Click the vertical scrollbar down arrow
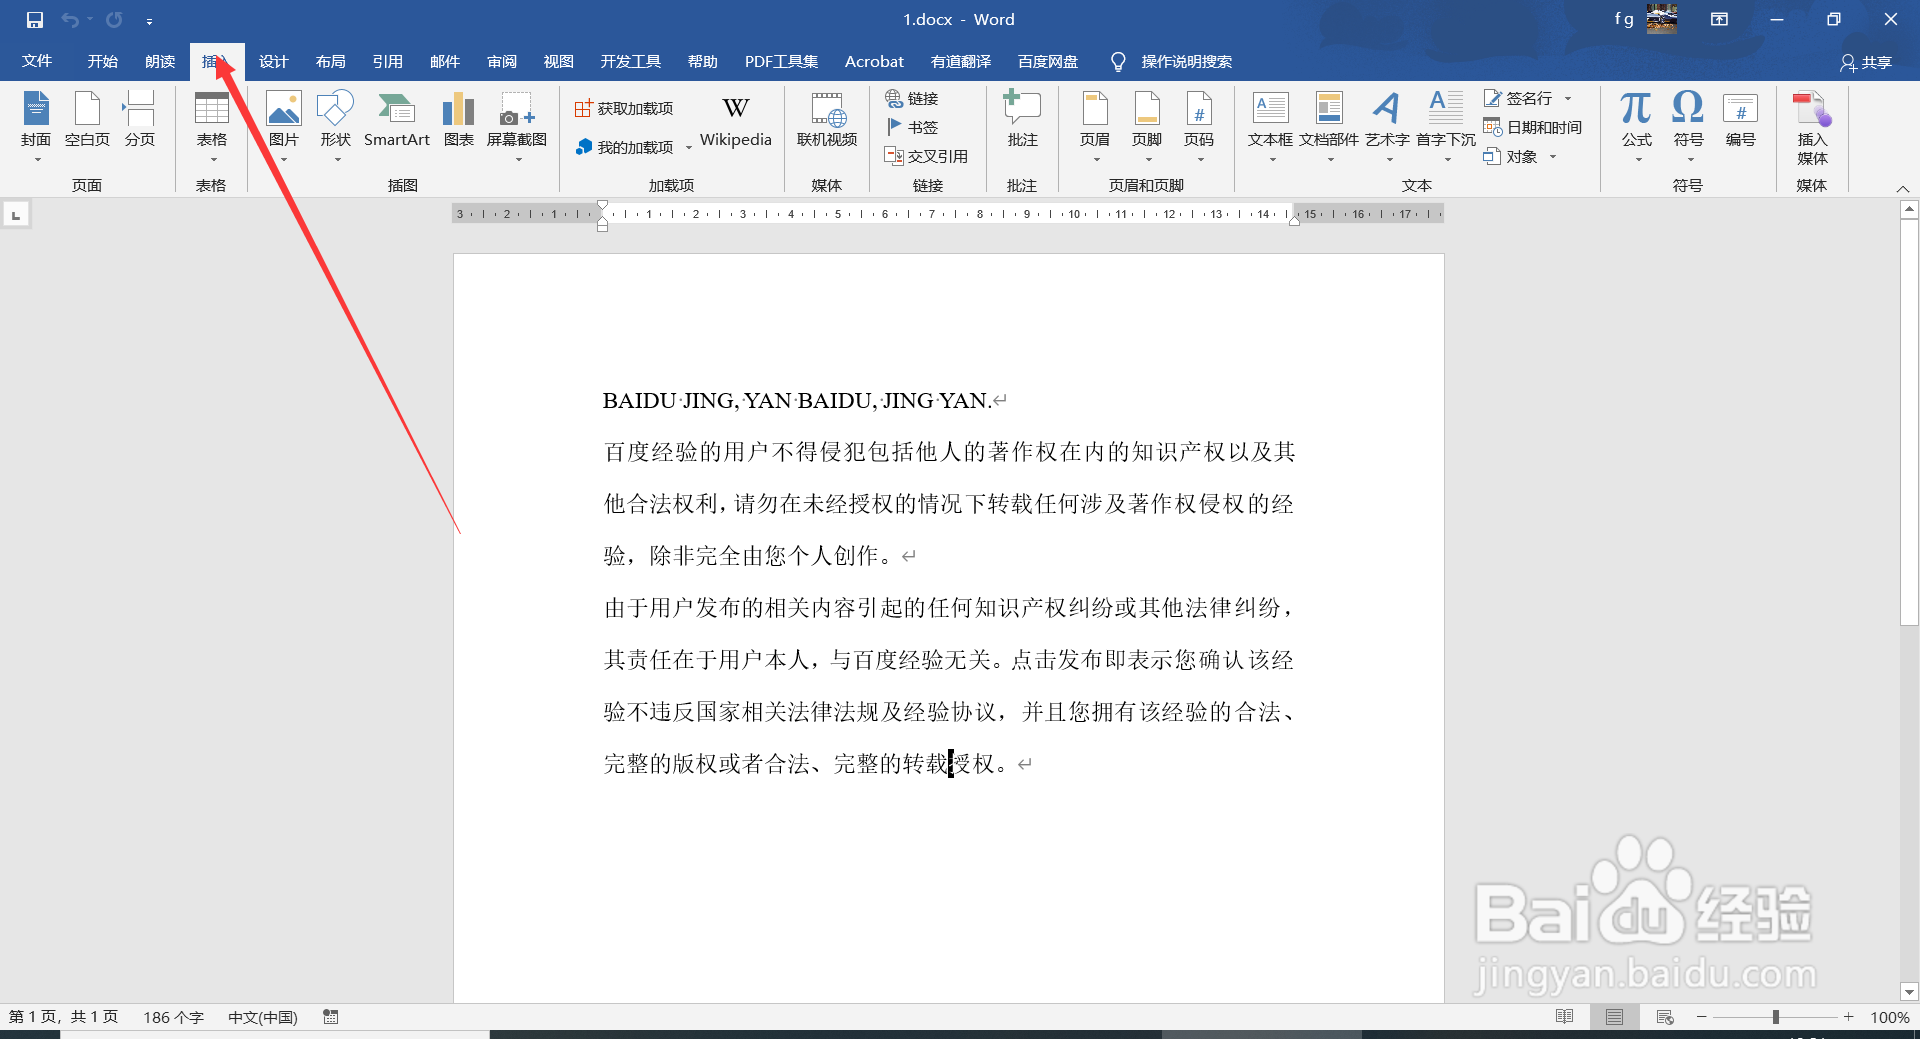Viewport: 1920px width, 1039px height. (1909, 992)
